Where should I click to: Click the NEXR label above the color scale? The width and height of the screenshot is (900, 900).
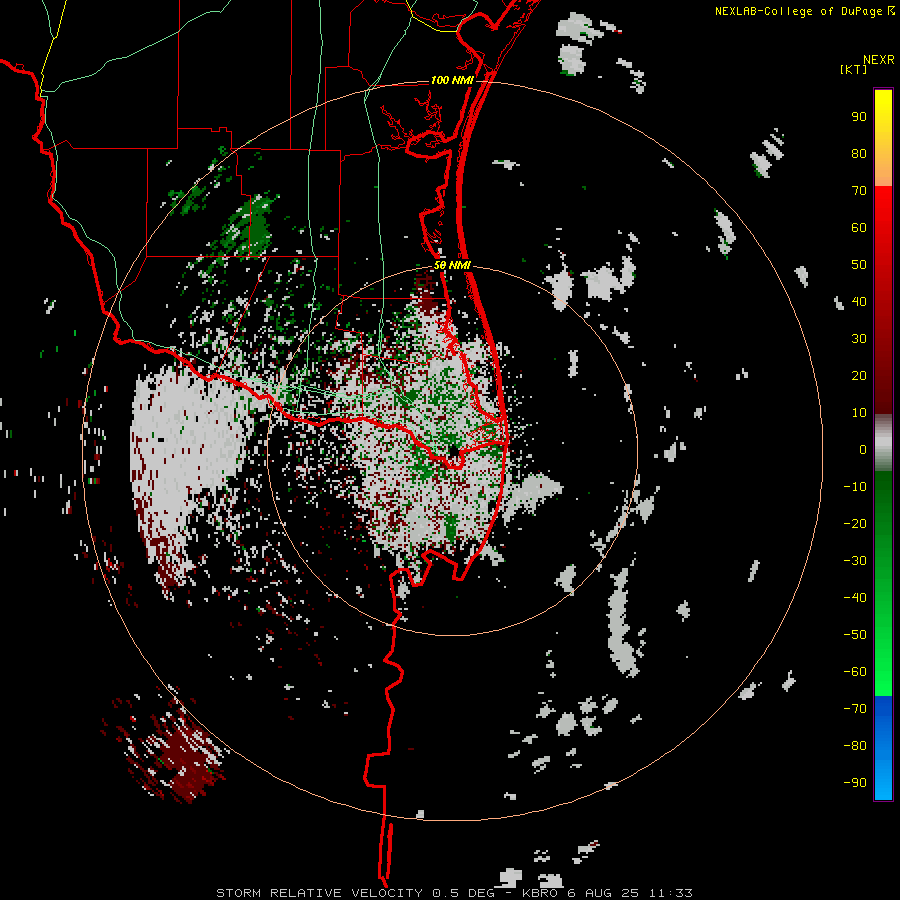pyautogui.click(x=878, y=60)
